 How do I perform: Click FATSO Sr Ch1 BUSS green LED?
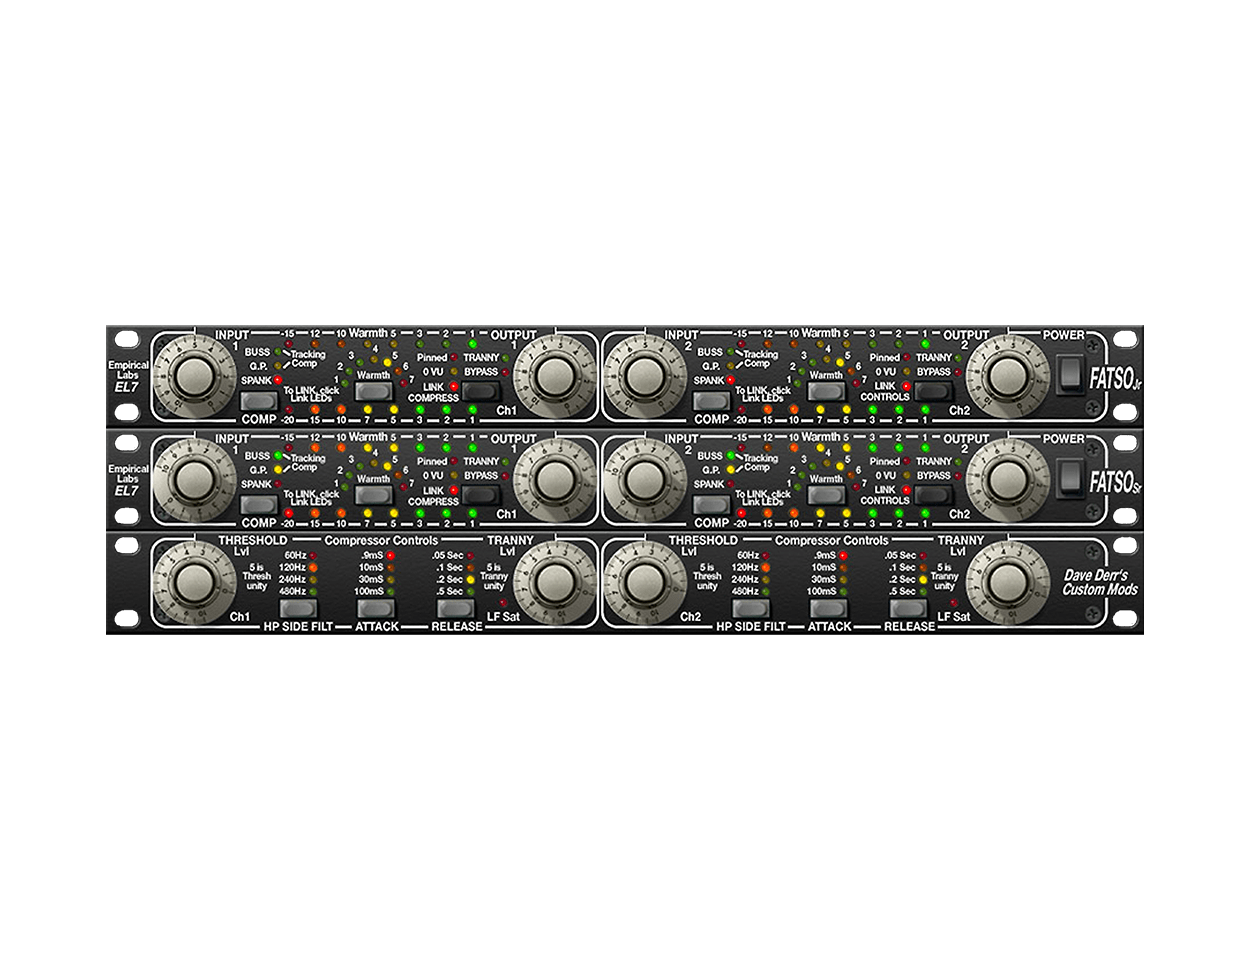278,456
